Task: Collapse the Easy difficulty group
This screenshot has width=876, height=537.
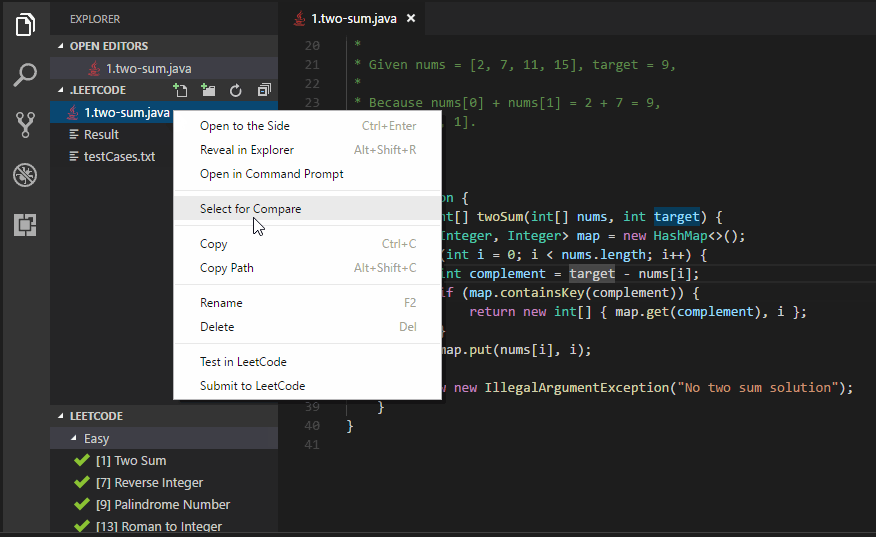Action: coord(74,438)
